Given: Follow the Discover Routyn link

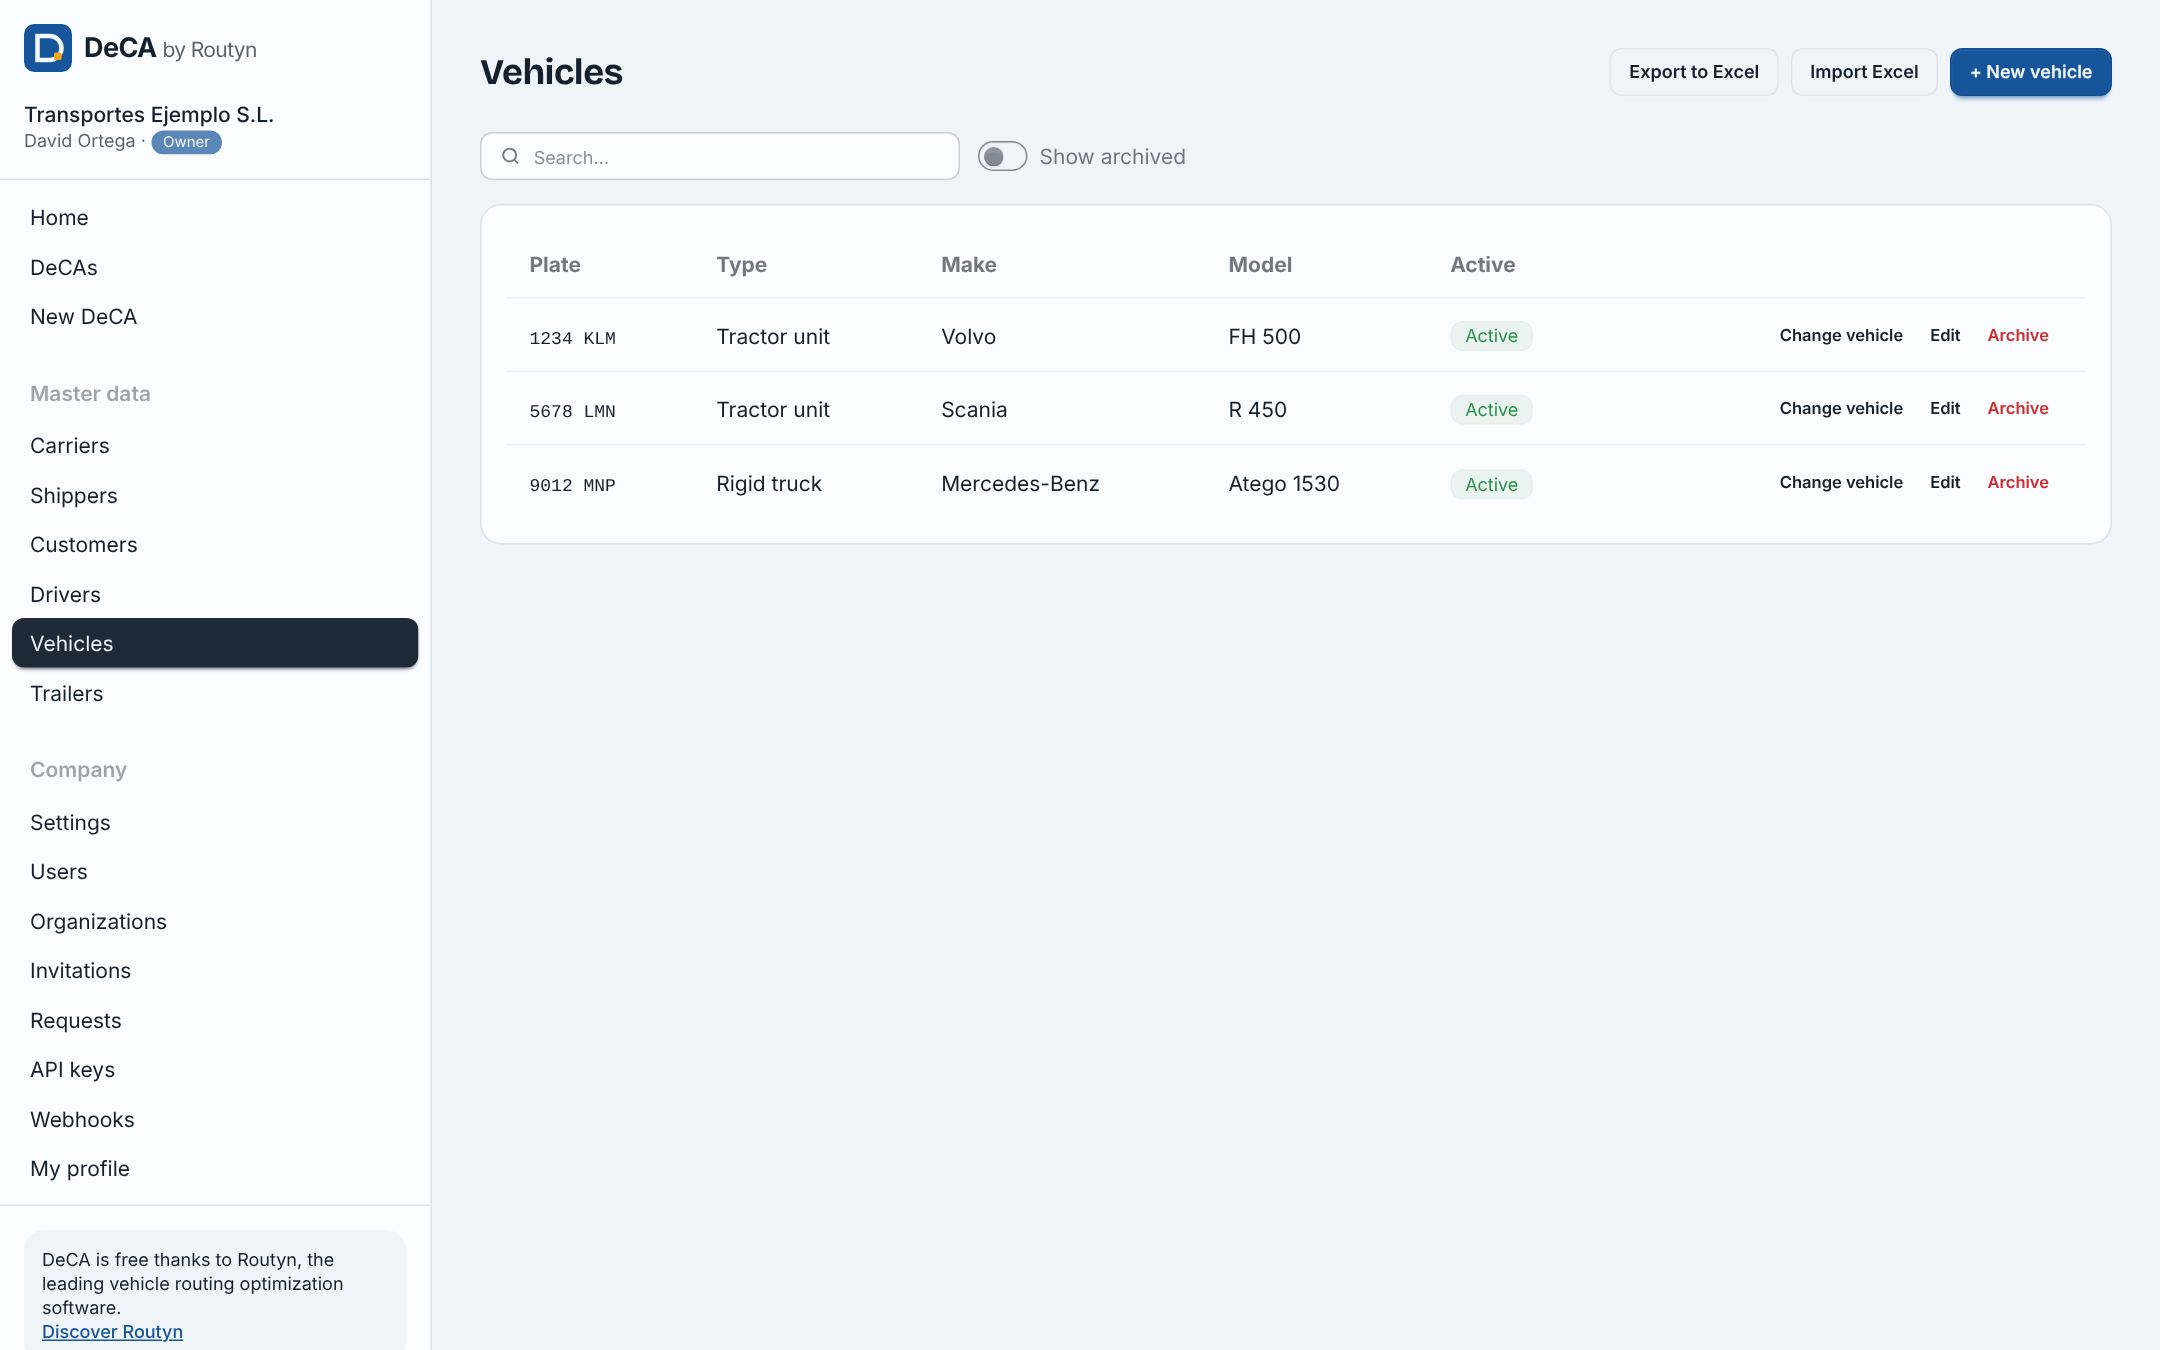Looking at the screenshot, I should click(x=112, y=1332).
